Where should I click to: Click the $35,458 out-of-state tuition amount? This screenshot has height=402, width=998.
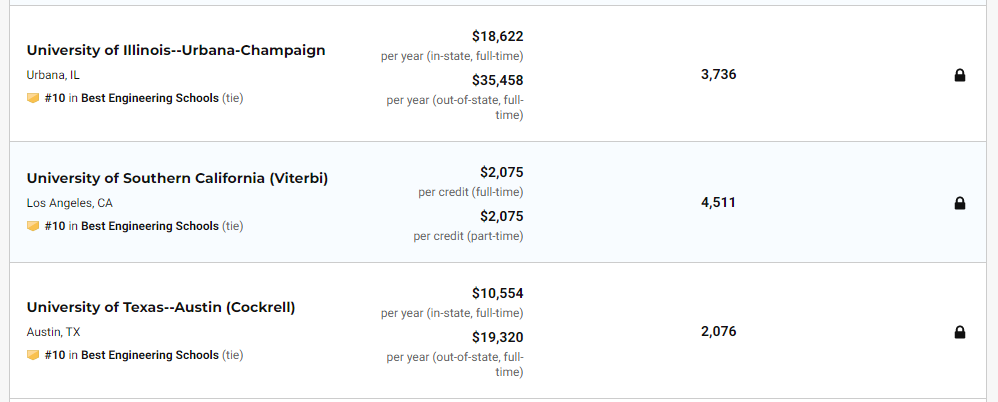tap(497, 80)
